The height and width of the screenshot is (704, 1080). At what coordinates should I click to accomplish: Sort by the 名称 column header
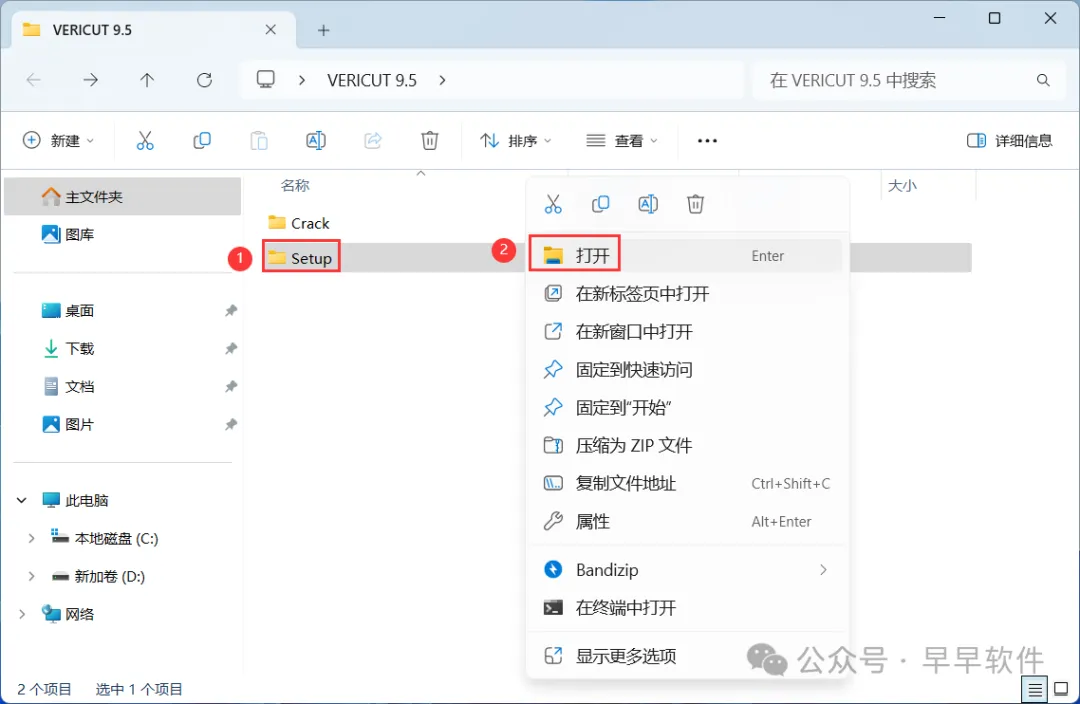click(295, 185)
